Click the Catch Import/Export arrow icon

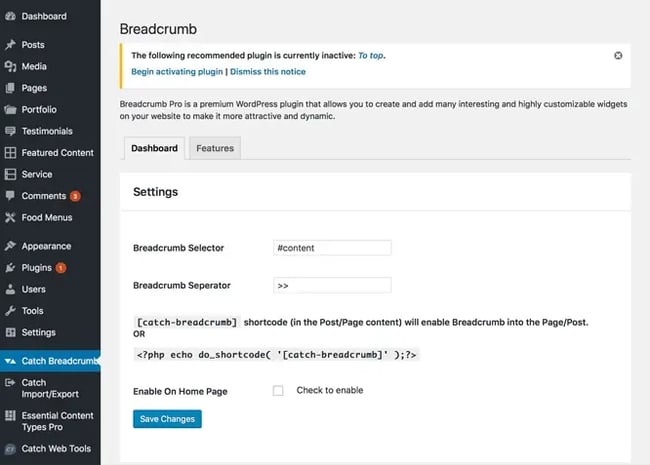10,383
